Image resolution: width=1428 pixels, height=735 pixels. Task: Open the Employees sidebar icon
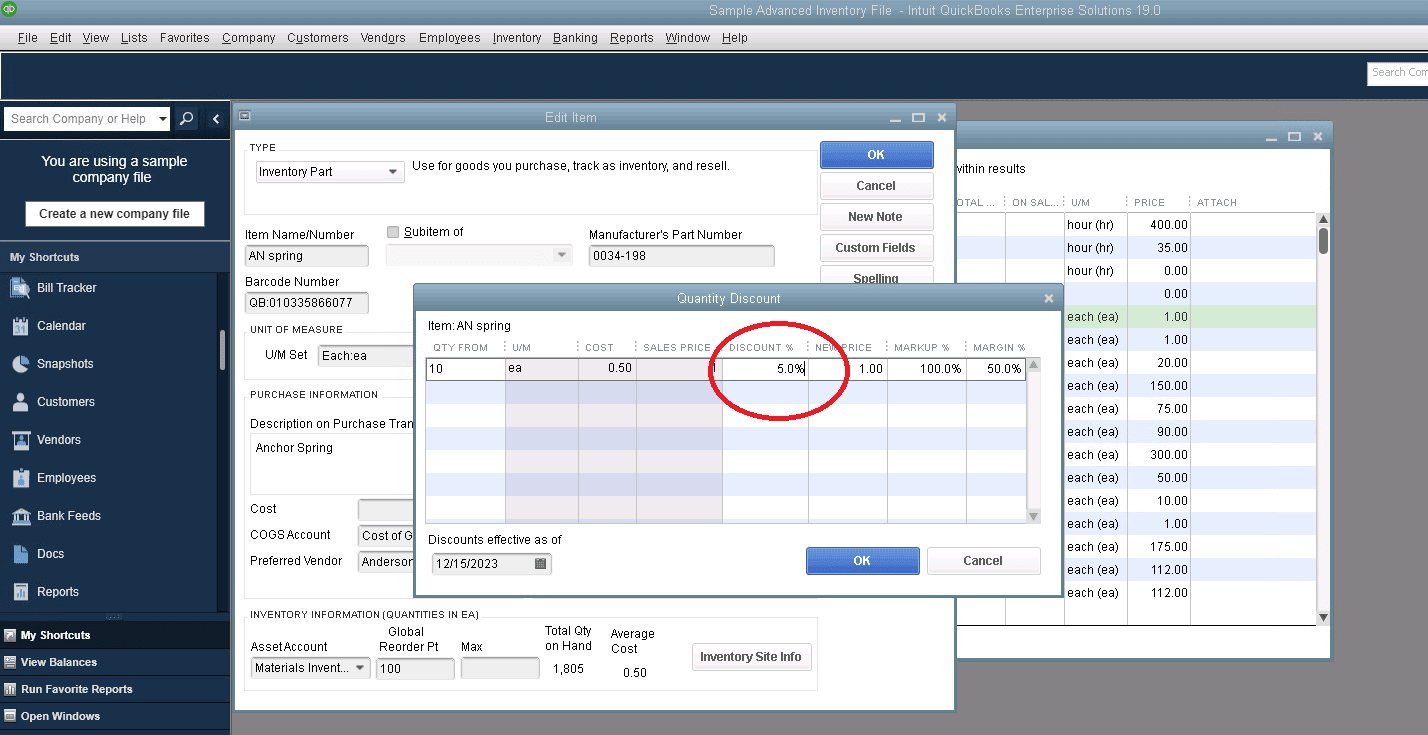coord(22,477)
